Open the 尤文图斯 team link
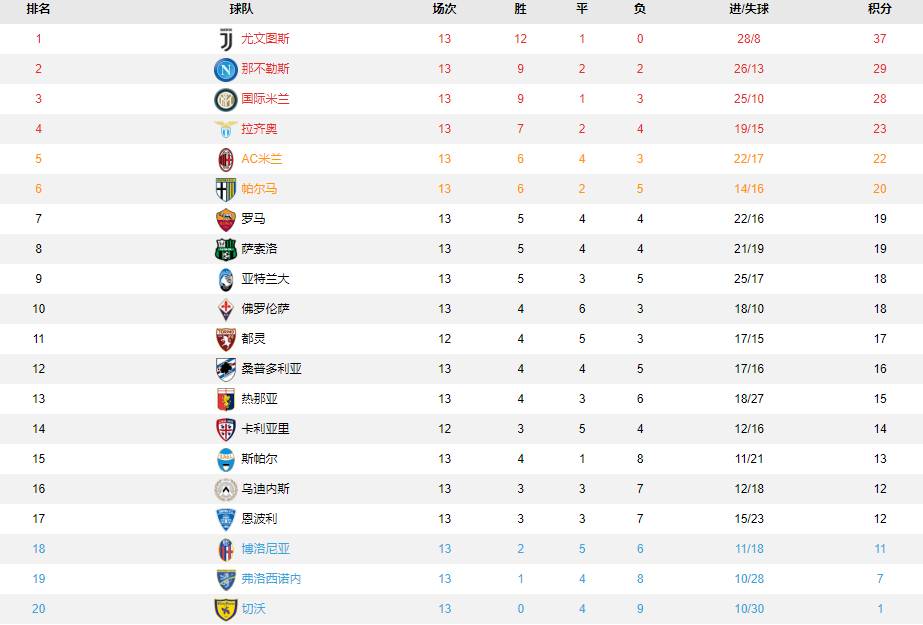The width and height of the screenshot is (923, 625). pos(265,39)
